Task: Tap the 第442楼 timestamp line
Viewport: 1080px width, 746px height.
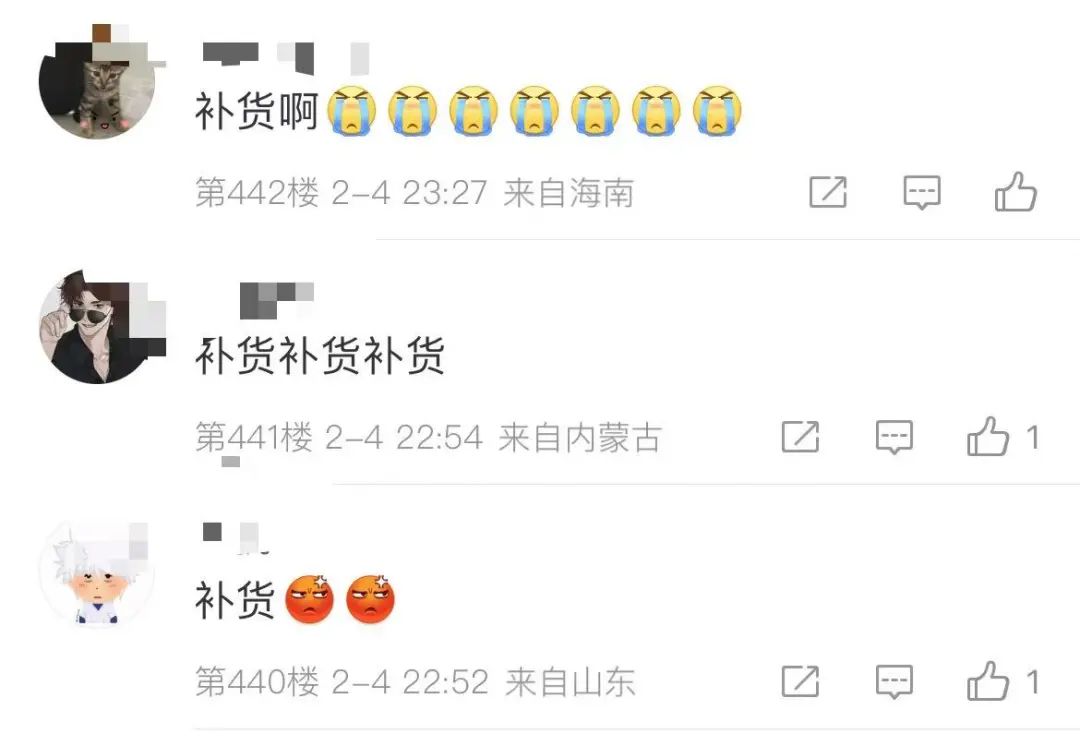Action: 414,193
